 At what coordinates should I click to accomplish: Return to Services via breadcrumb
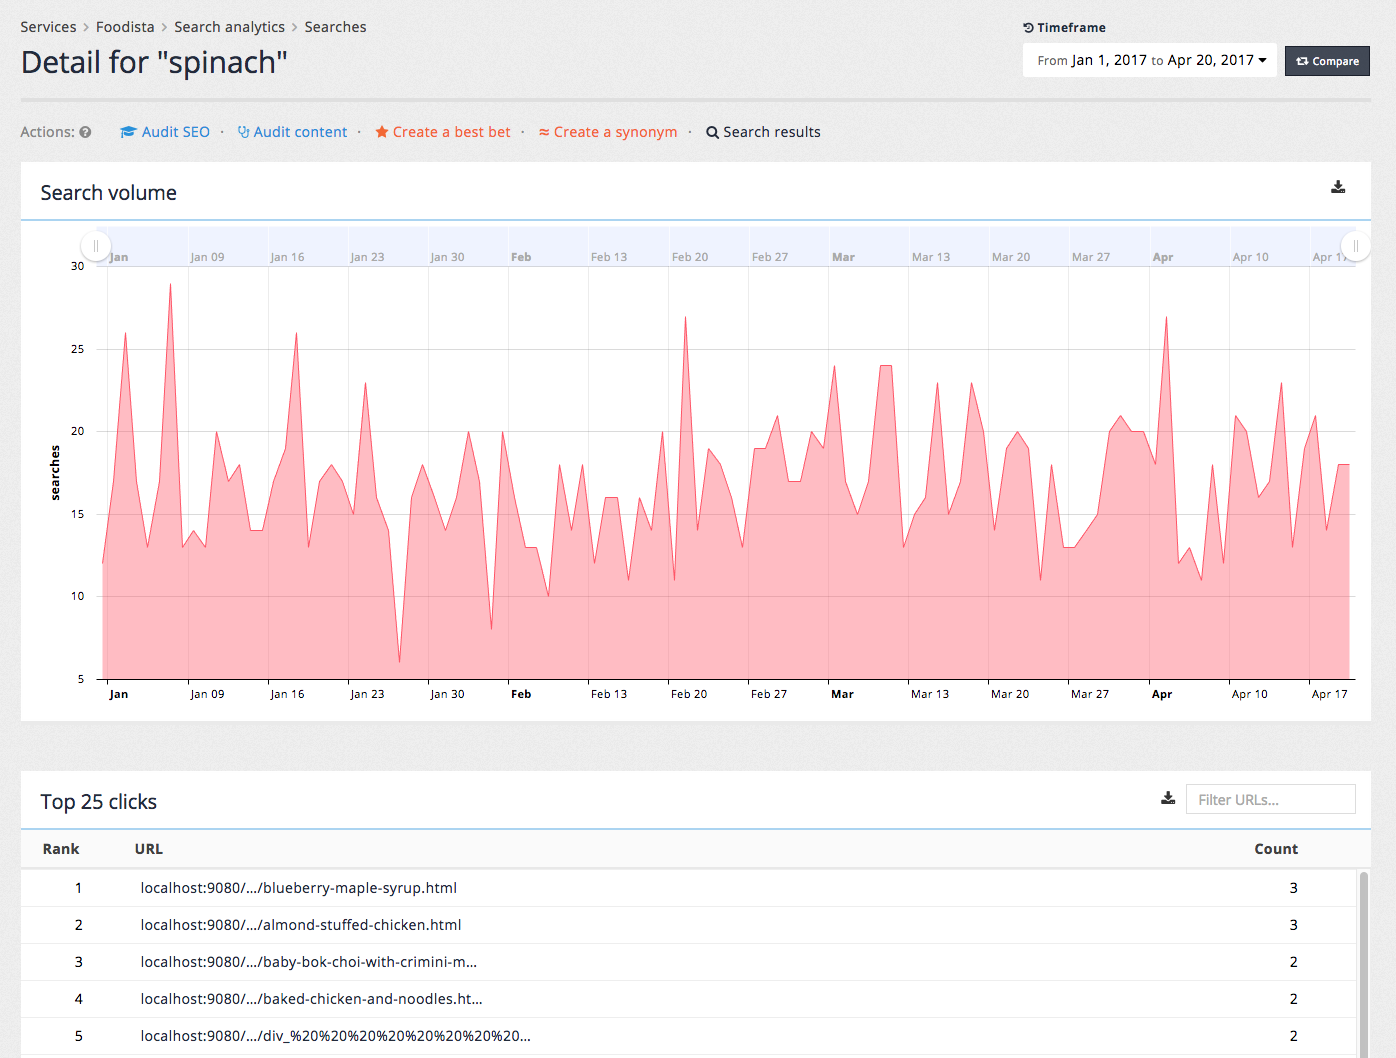(48, 27)
